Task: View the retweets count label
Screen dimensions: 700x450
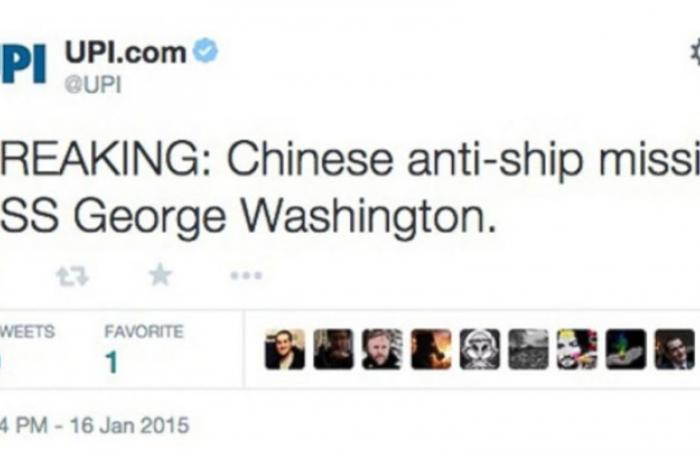Action: 27,332
